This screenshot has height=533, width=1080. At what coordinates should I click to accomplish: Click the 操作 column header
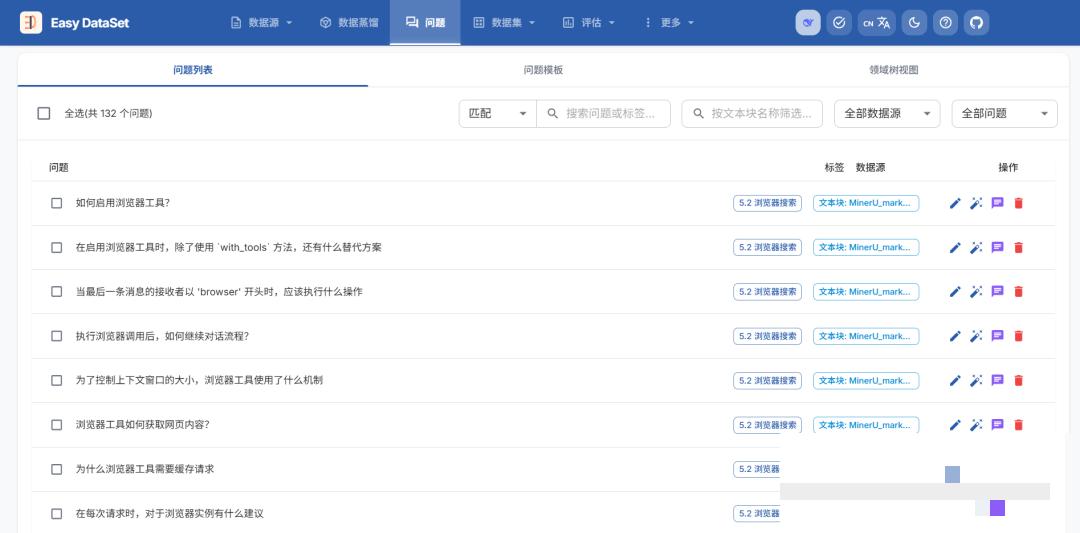(1008, 167)
